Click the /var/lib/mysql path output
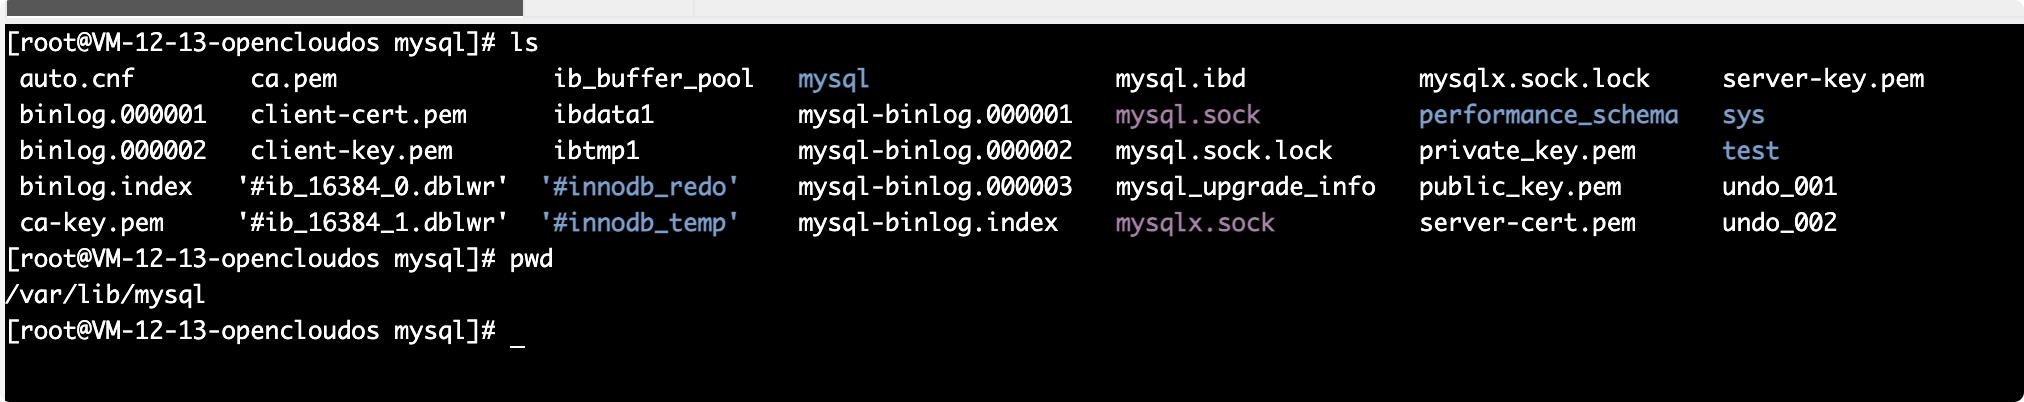 pos(105,295)
